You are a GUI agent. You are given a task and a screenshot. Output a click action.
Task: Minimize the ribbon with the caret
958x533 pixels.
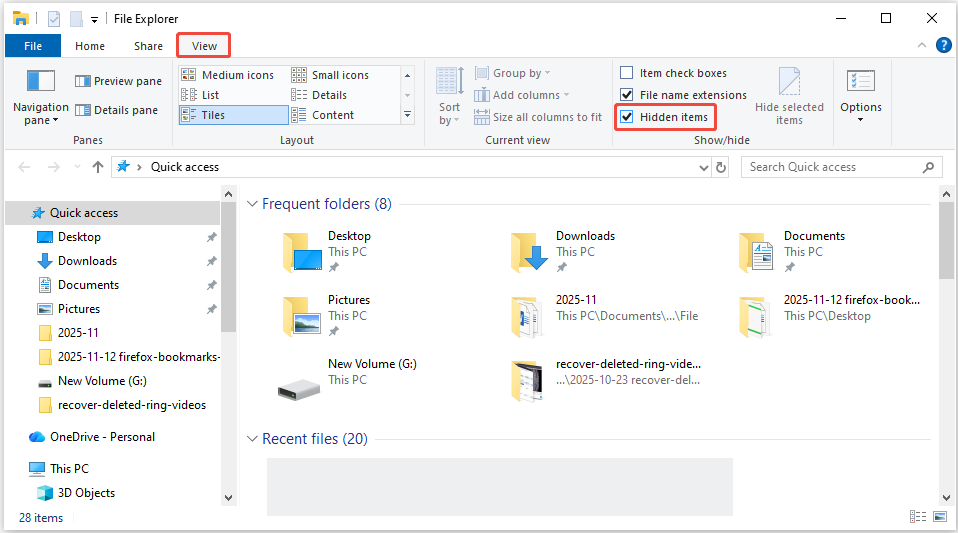point(921,45)
